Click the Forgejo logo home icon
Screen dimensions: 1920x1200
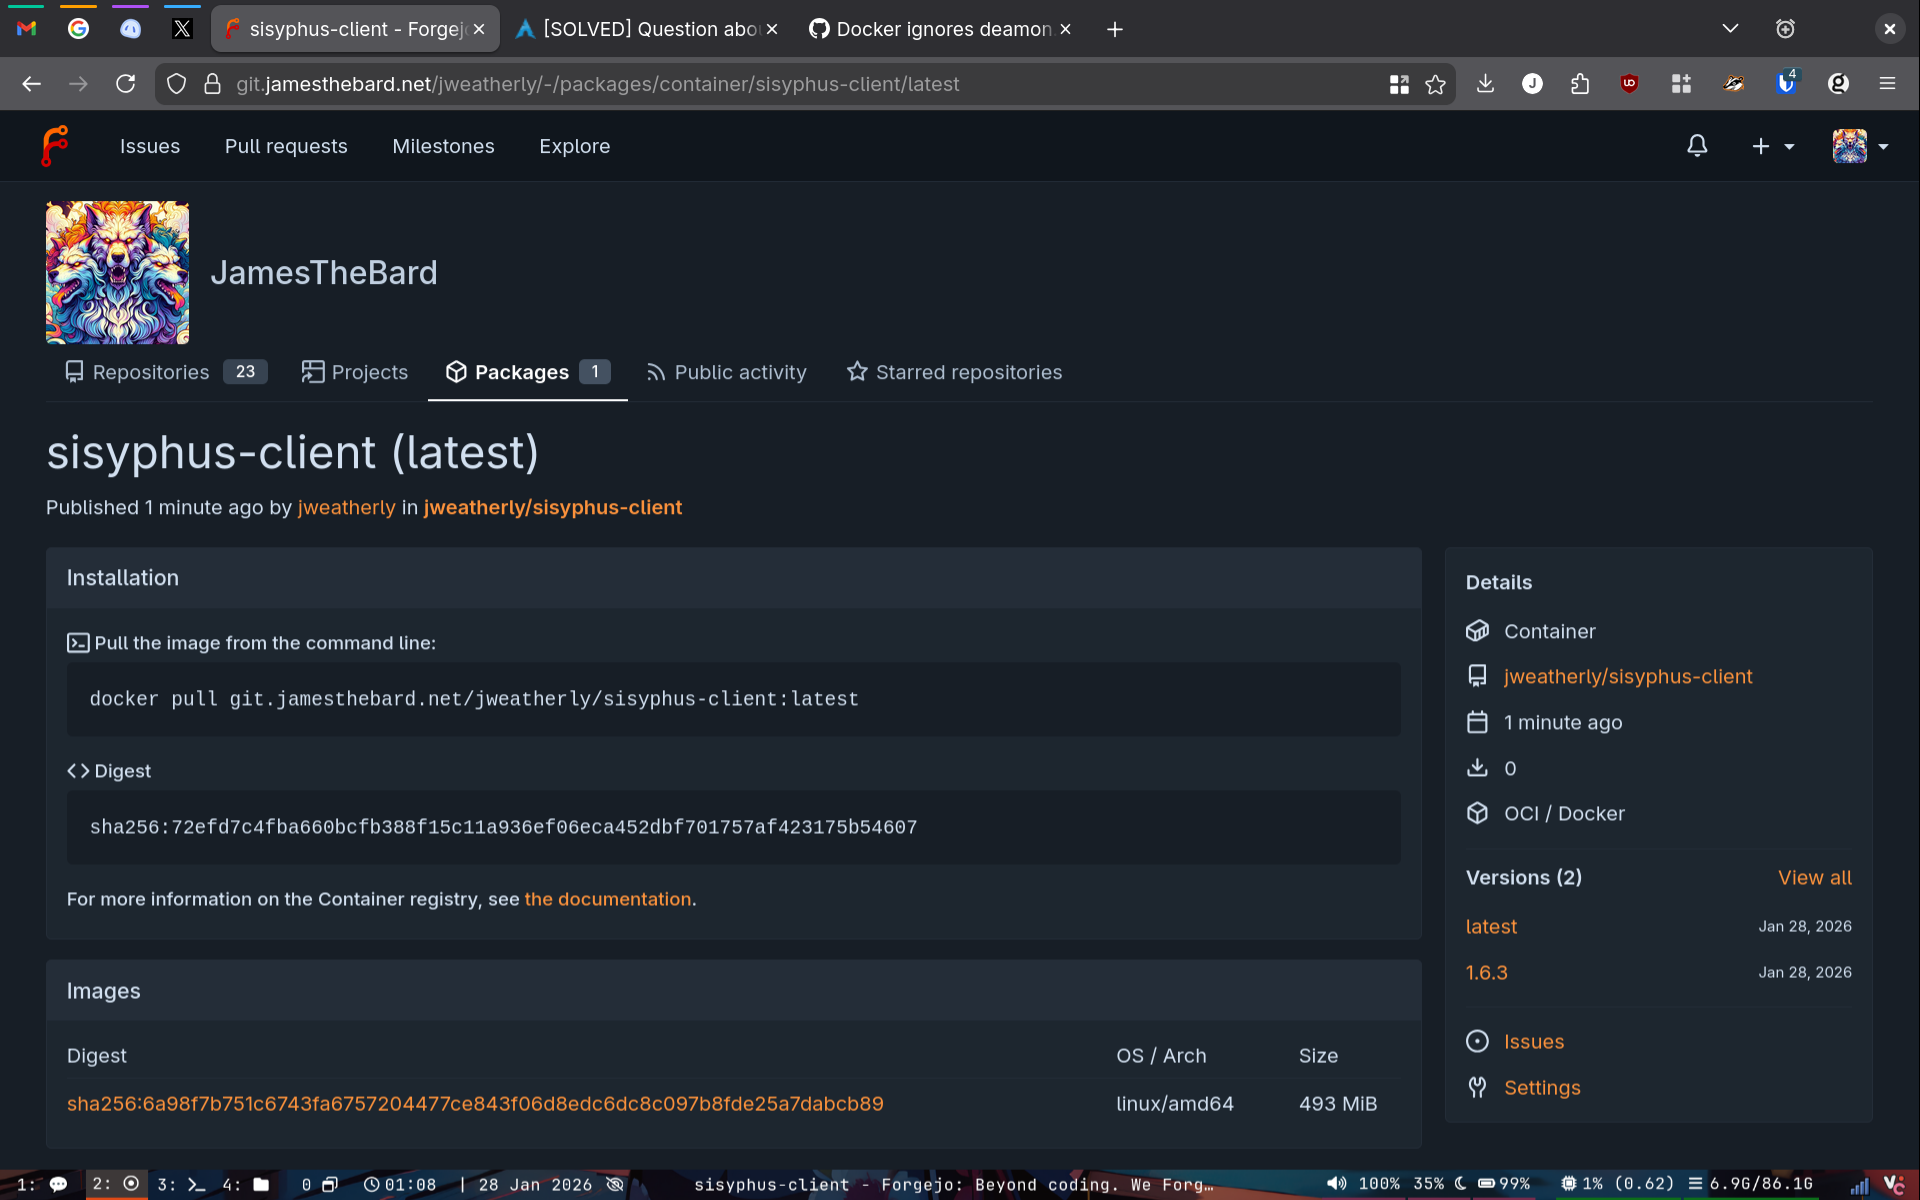point(55,146)
